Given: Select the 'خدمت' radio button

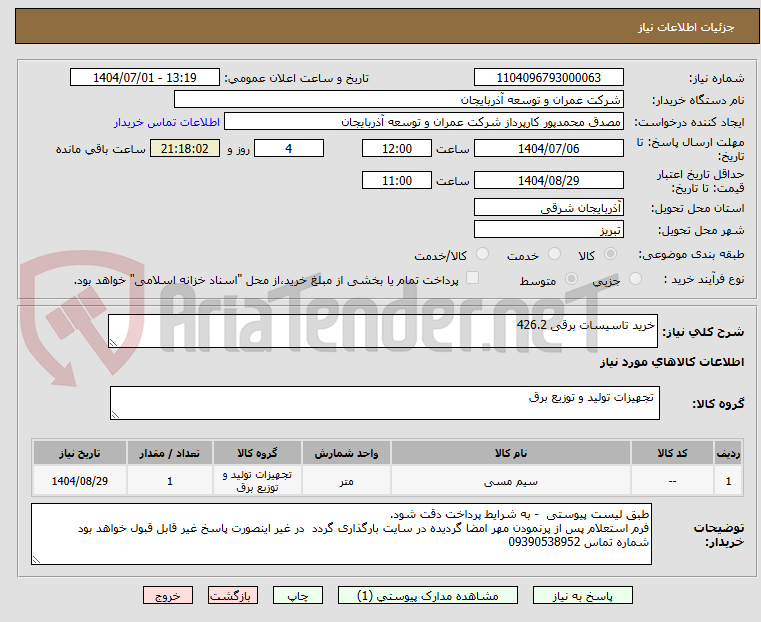Looking at the screenshot, I should (x=554, y=254).
